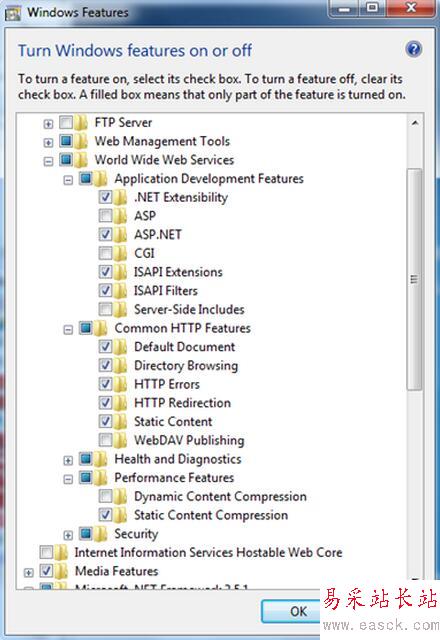This screenshot has height=640, width=440.
Task: Click the Static Content folder icon
Action: pyautogui.click(x=120, y=422)
